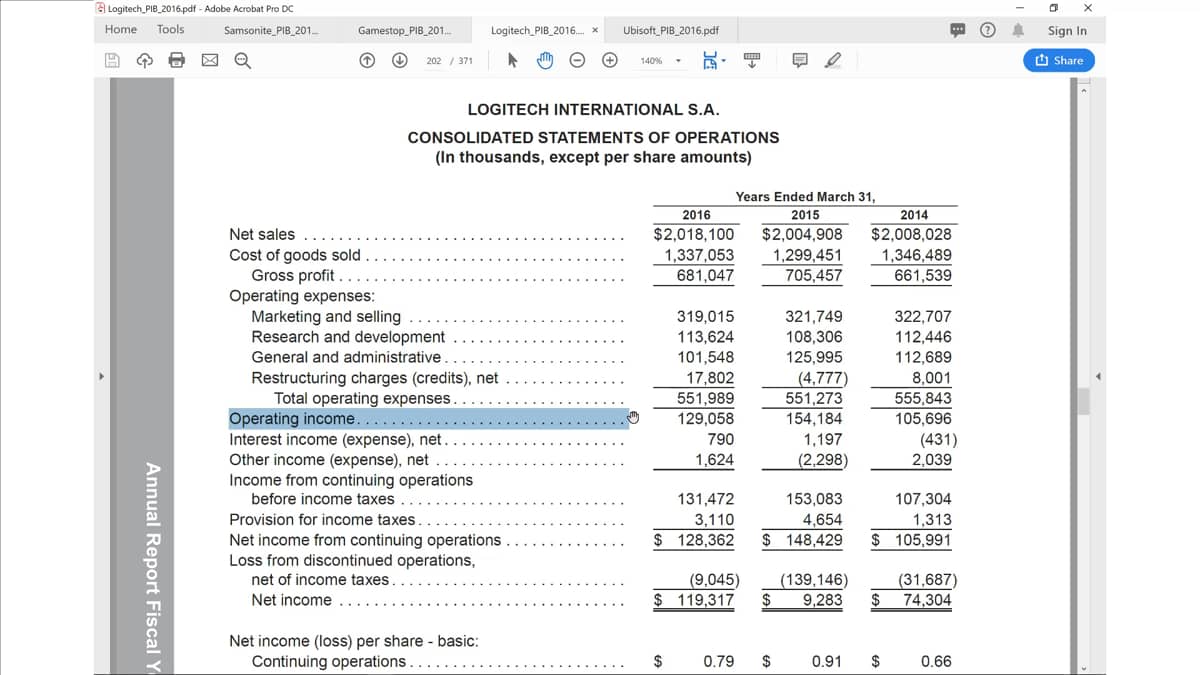
Task: Zoom out with the minus icon
Action: click(x=577, y=60)
